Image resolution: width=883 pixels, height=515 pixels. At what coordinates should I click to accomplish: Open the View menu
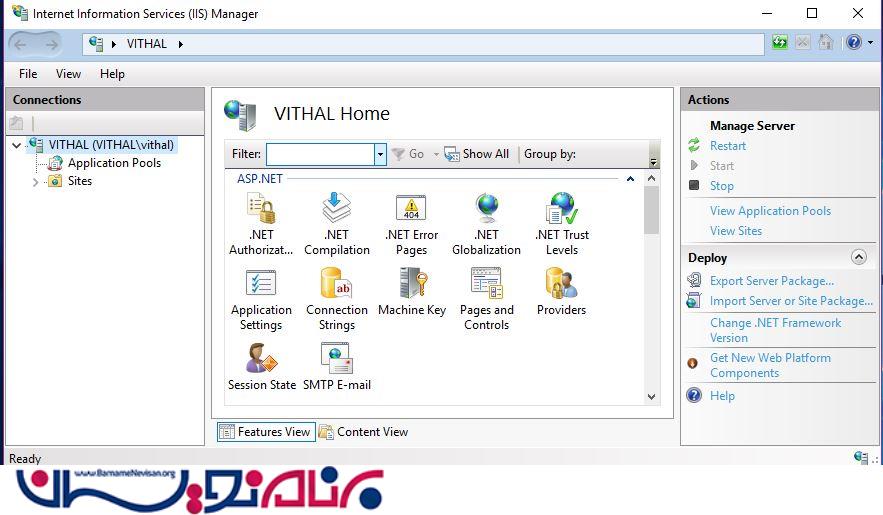[68, 74]
